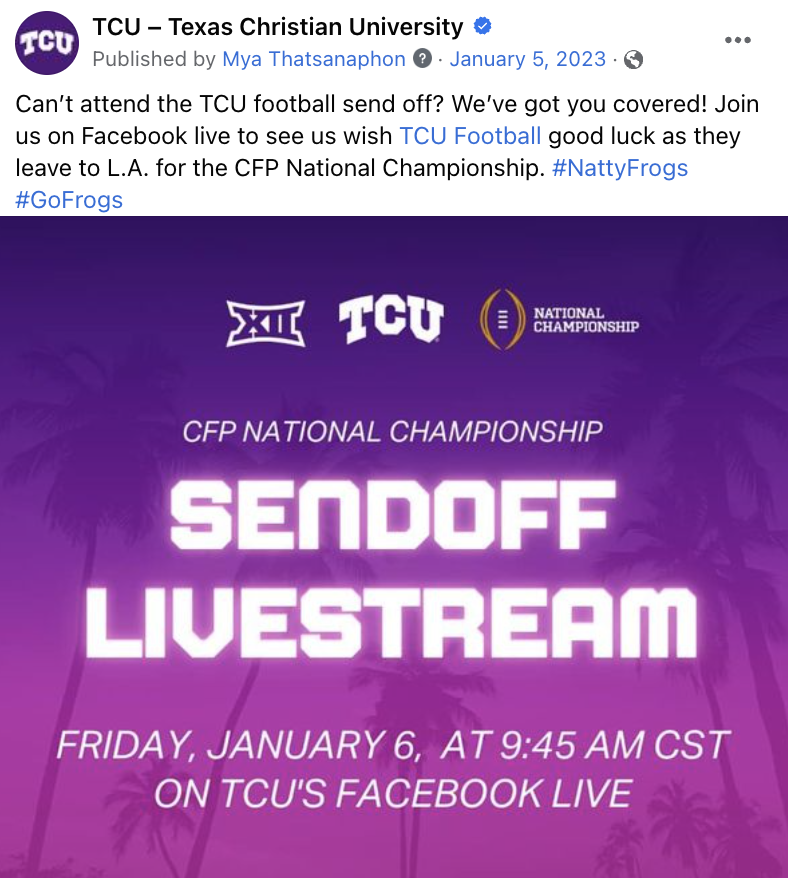Click the SENDOFF headline in the image
788x878 pixels.
click(x=392, y=518)
